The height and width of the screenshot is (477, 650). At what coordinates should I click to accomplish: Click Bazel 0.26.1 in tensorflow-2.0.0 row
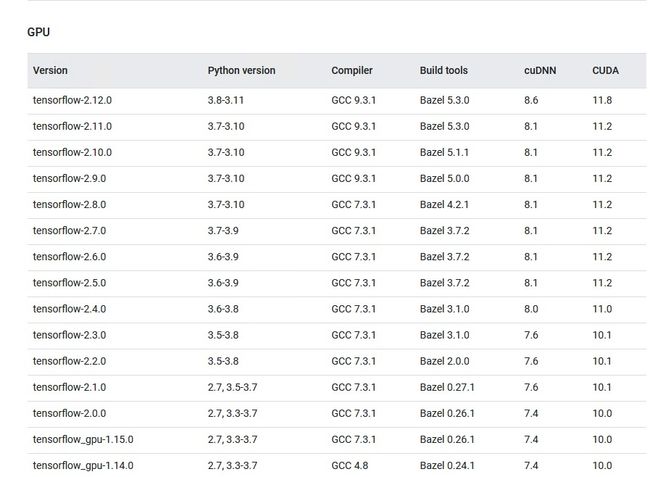(447, 414)
